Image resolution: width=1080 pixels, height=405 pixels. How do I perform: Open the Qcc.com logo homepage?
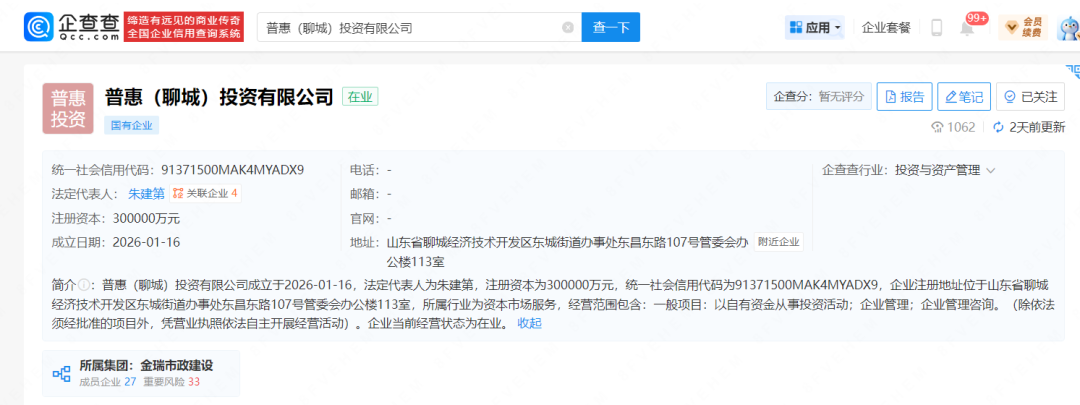tap(72, 27)
